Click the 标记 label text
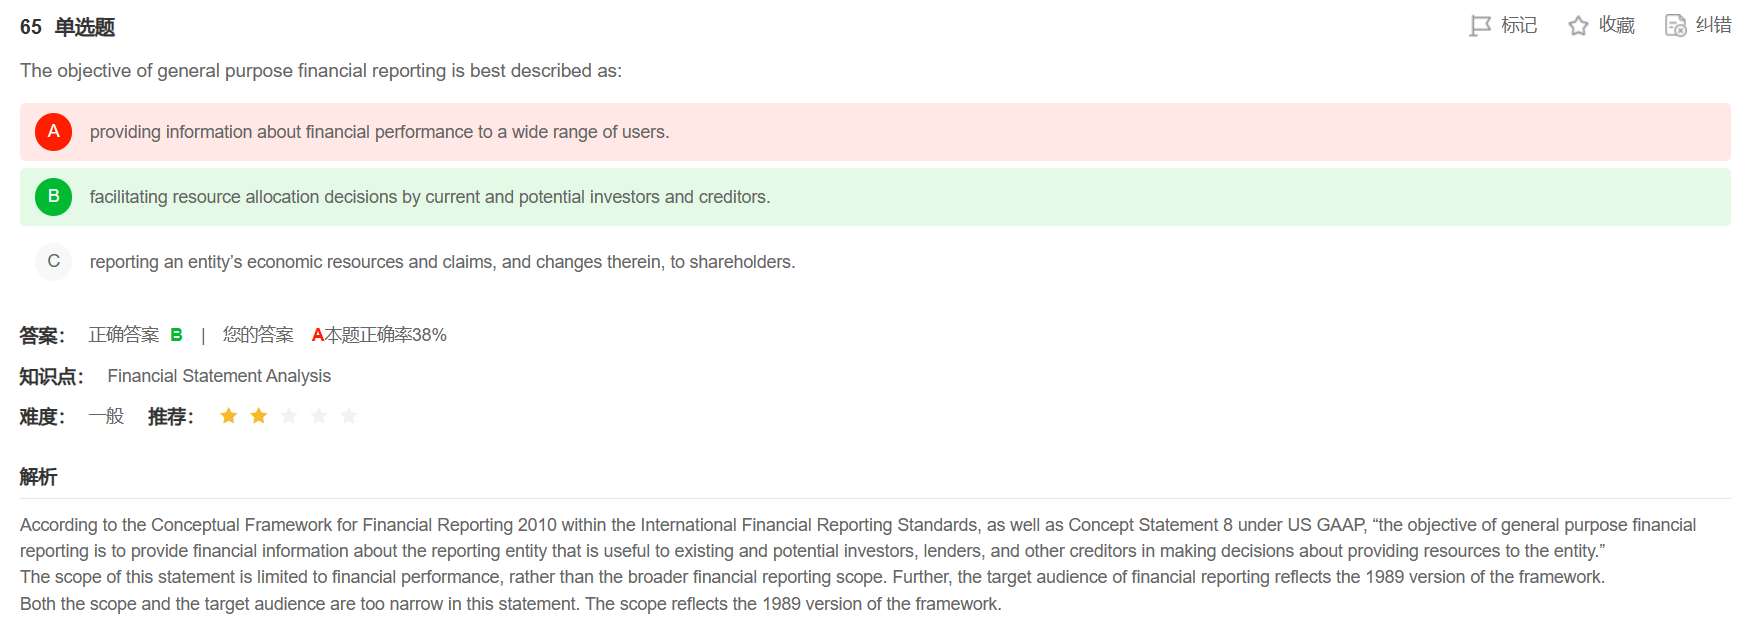This screenshot has height=626, width=1745. [1519, 26]
